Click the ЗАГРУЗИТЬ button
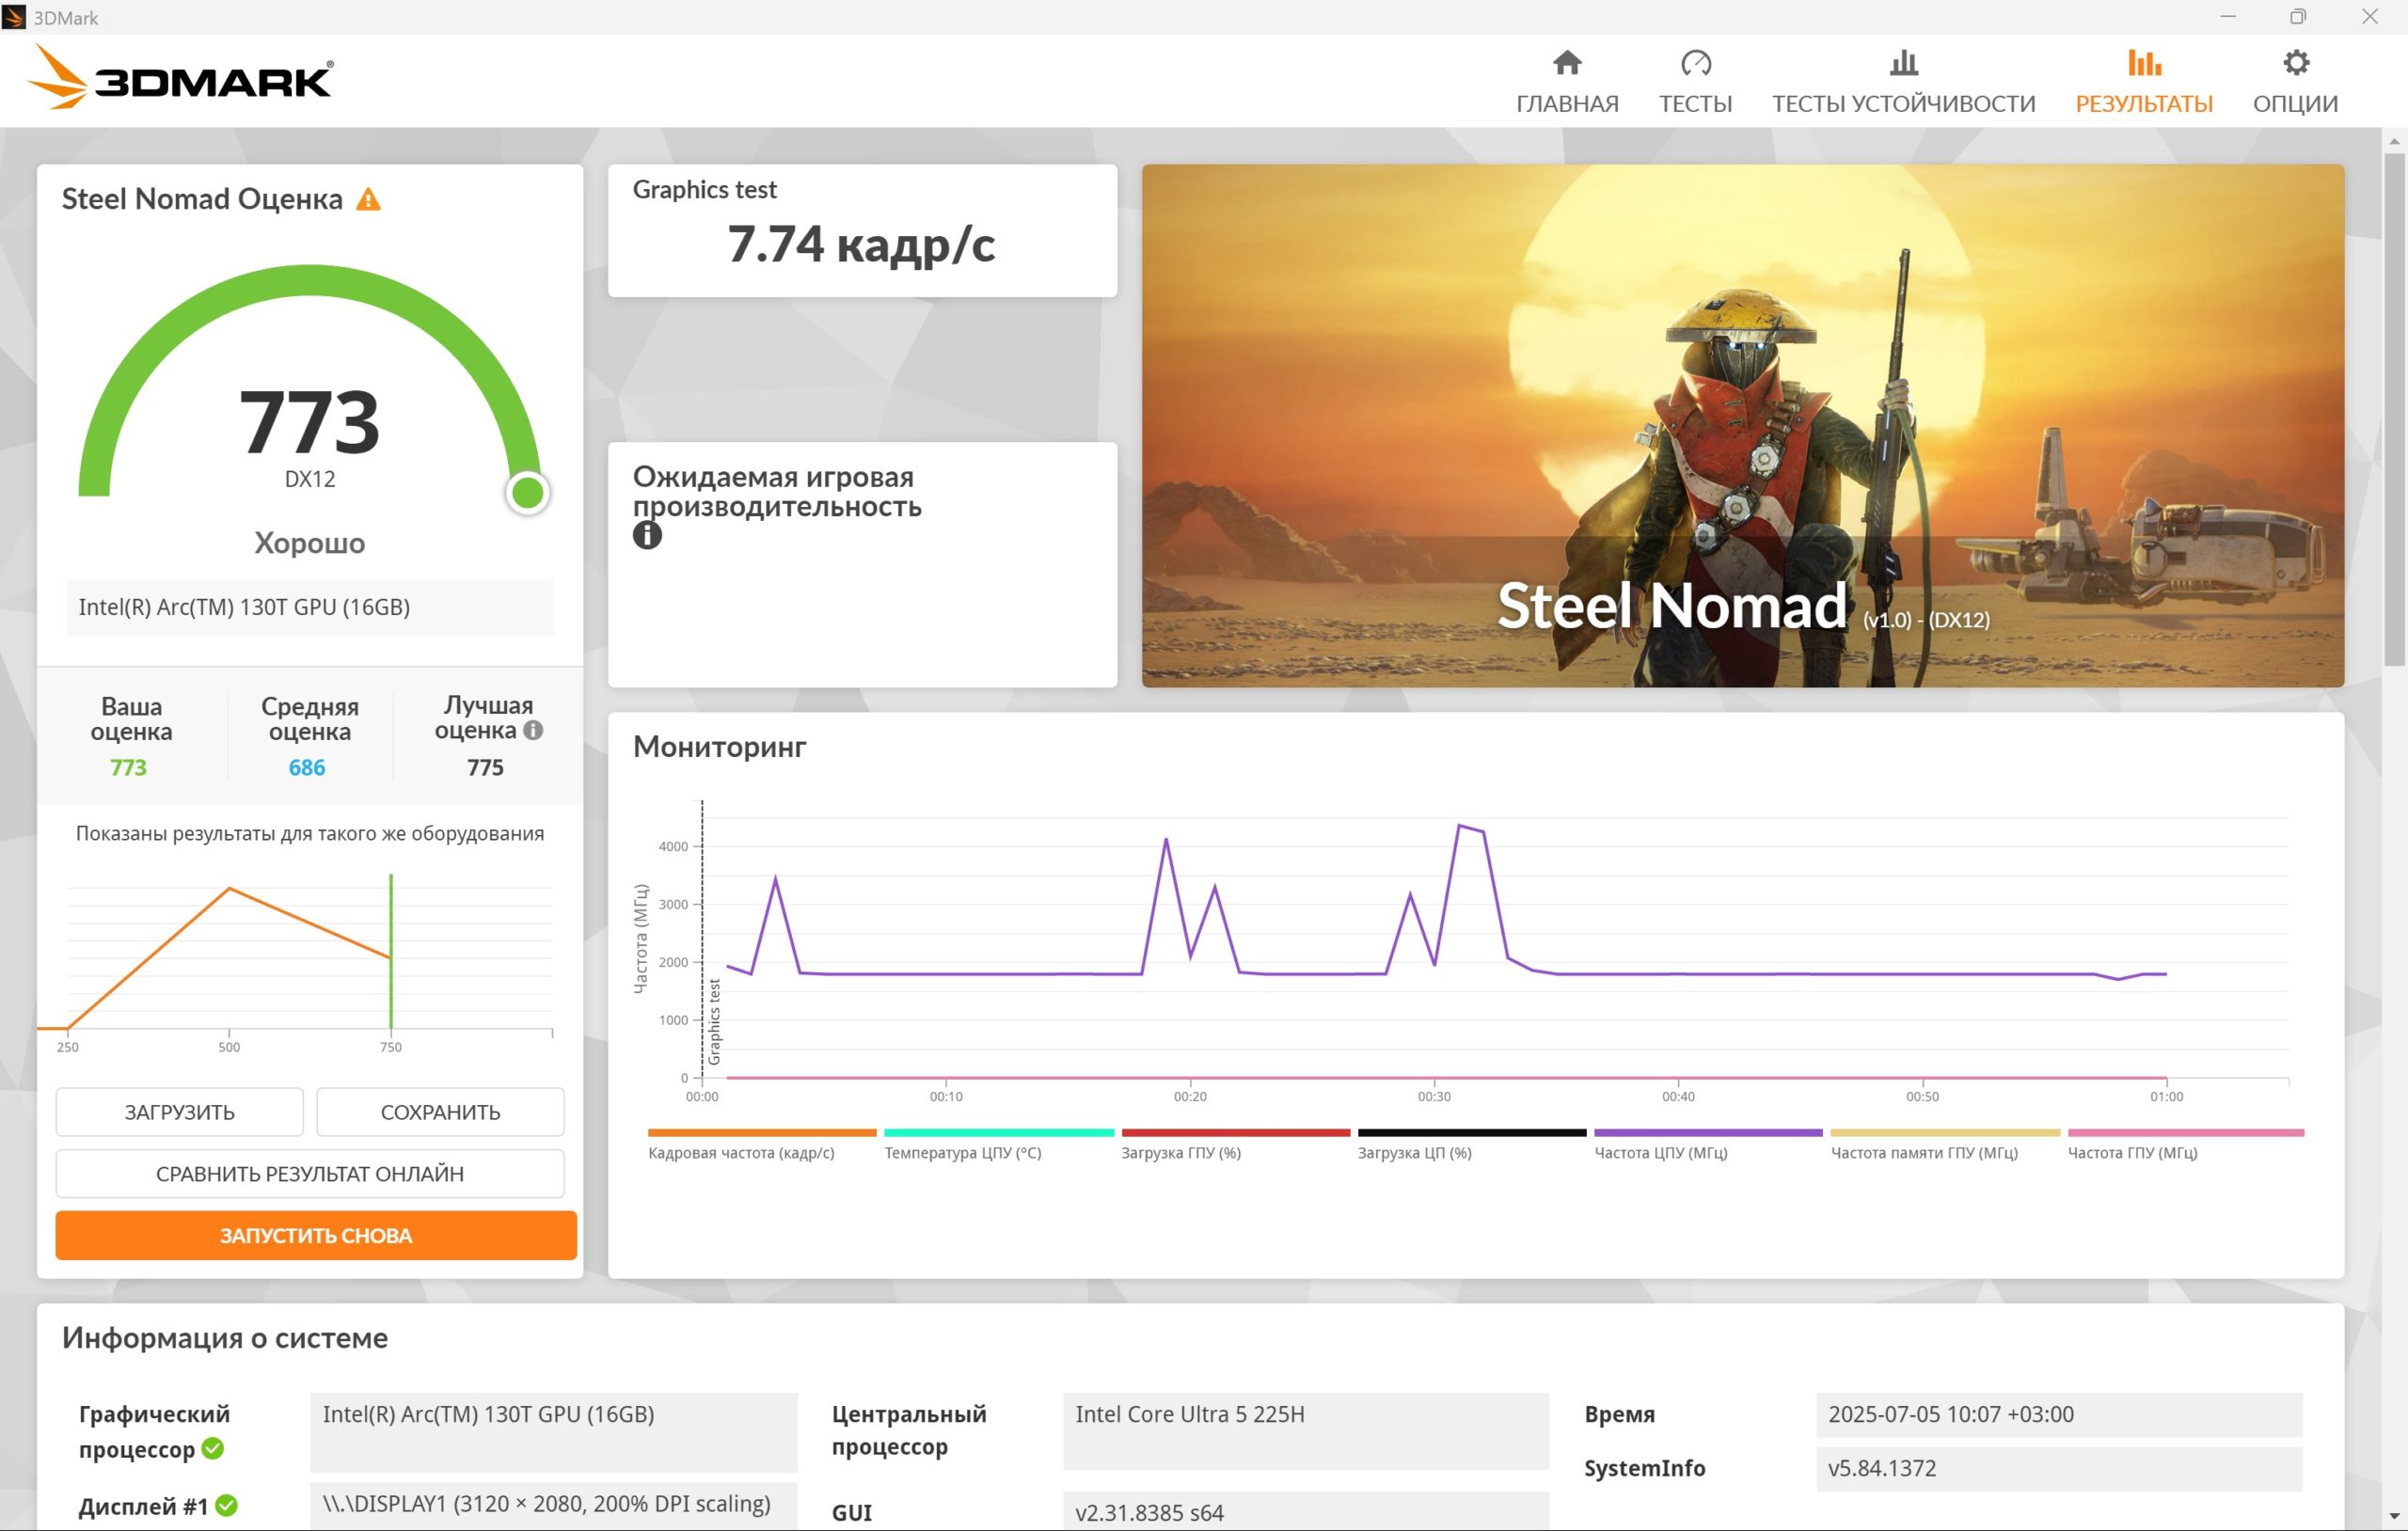 click(x=180, y=1112)
